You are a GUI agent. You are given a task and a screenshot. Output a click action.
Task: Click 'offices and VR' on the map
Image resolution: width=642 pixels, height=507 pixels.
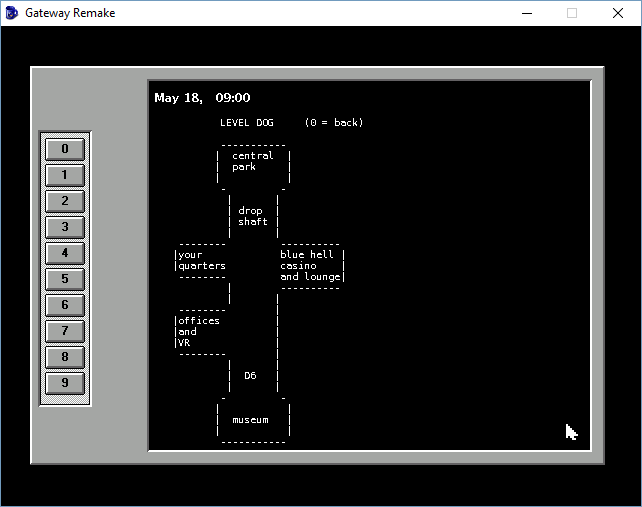[x=199, y=332]
